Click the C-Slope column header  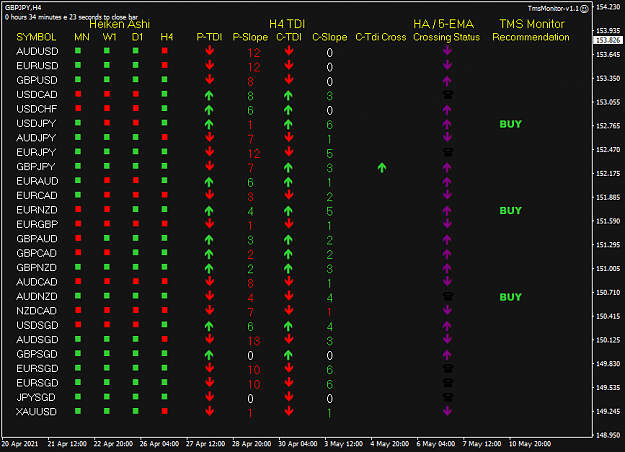pyautogui.click(x=330, y=37)
